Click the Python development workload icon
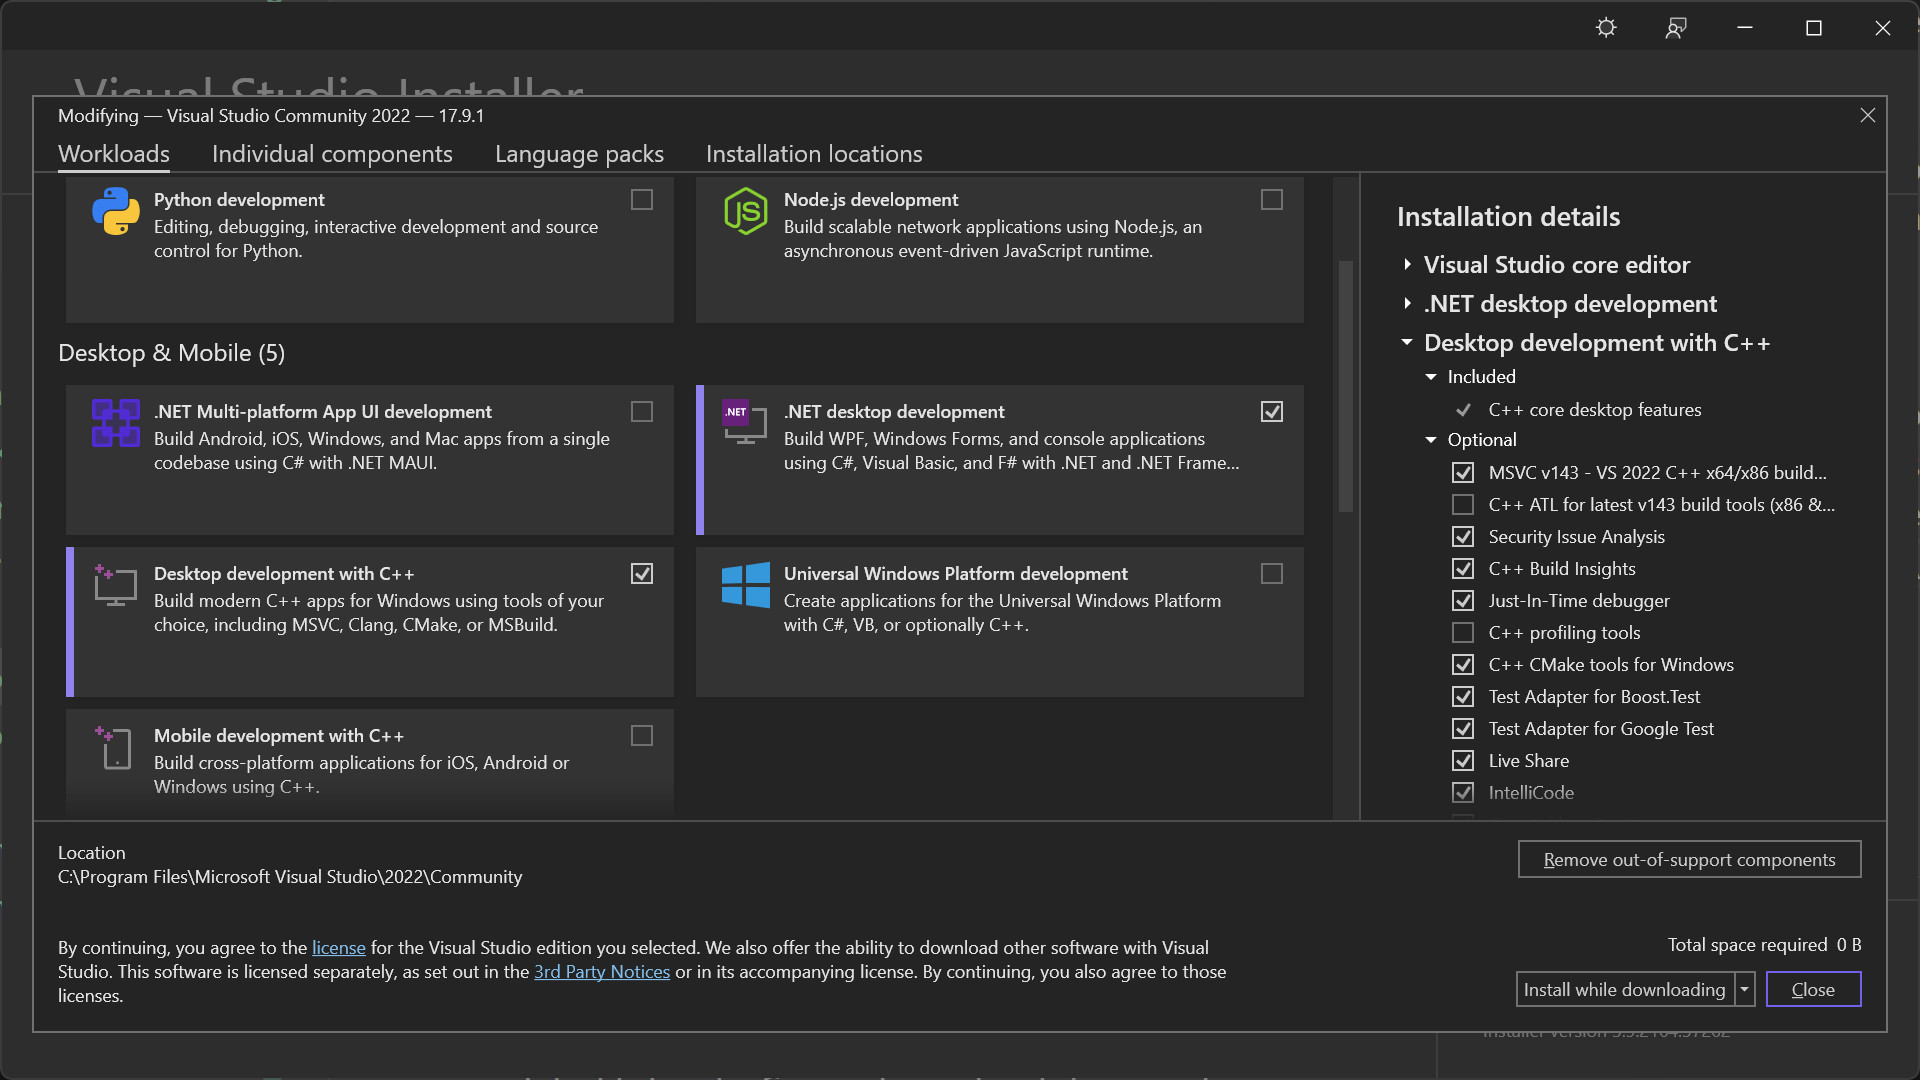This screenshot has height=1080, width=1920. point(116,211)
